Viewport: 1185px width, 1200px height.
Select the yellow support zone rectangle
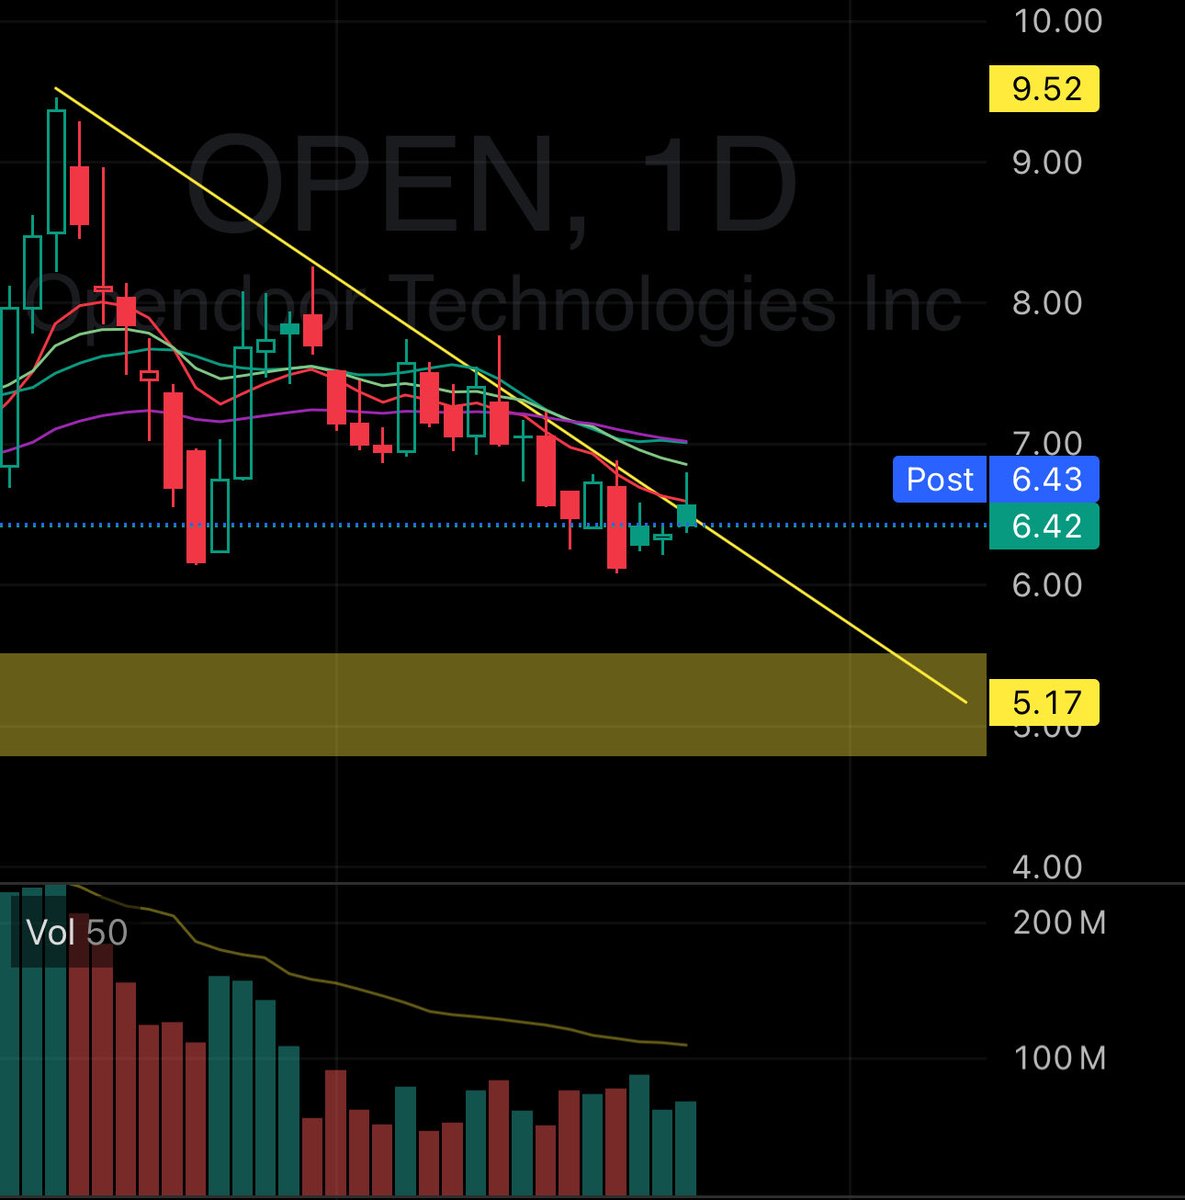[493, 704]
